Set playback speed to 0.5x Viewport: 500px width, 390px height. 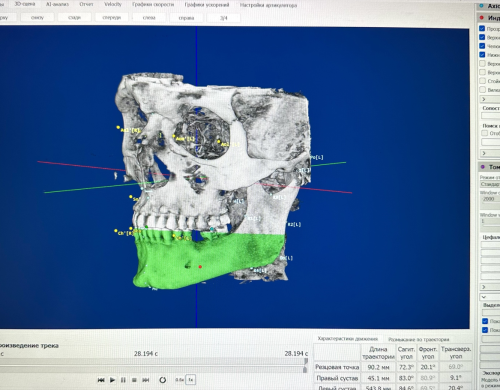click(x=180, y=380)
